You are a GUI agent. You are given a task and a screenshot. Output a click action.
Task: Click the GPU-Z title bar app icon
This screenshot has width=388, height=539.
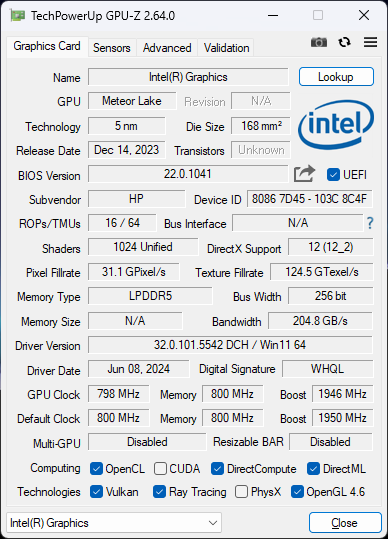pyautogui.click(x=17, y=15)
